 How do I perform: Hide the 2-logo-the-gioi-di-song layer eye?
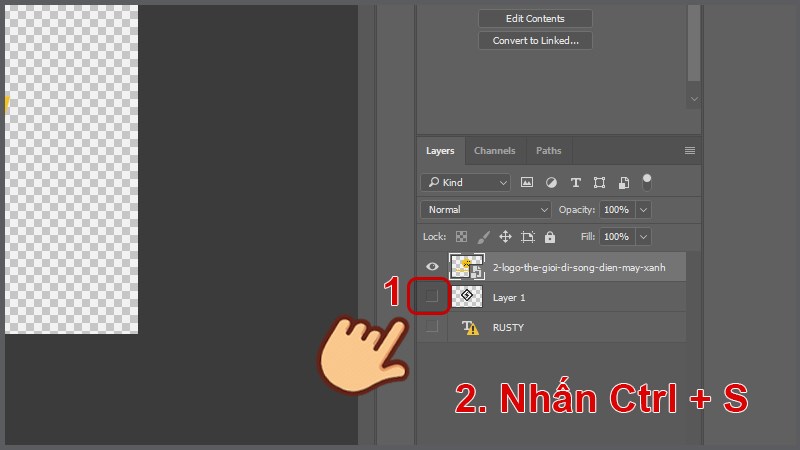(432, 266)
